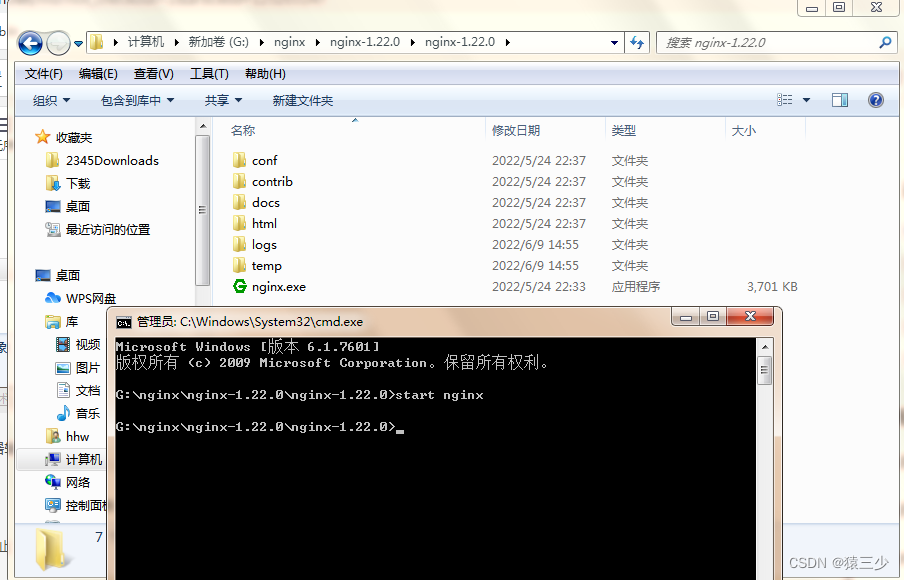Open the 帮助(H) menu
This screenshot has height=580, width=904.
tap(265, 74)
